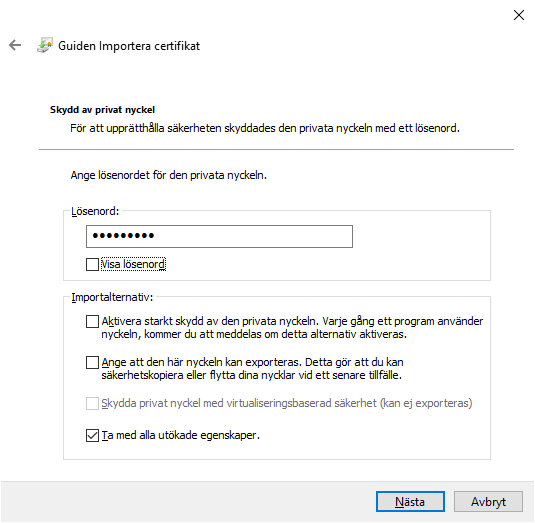Uncheck Ta med alla utökade egenskaper
The height and width of the screenshot is (523, 535).
(92, 436)
